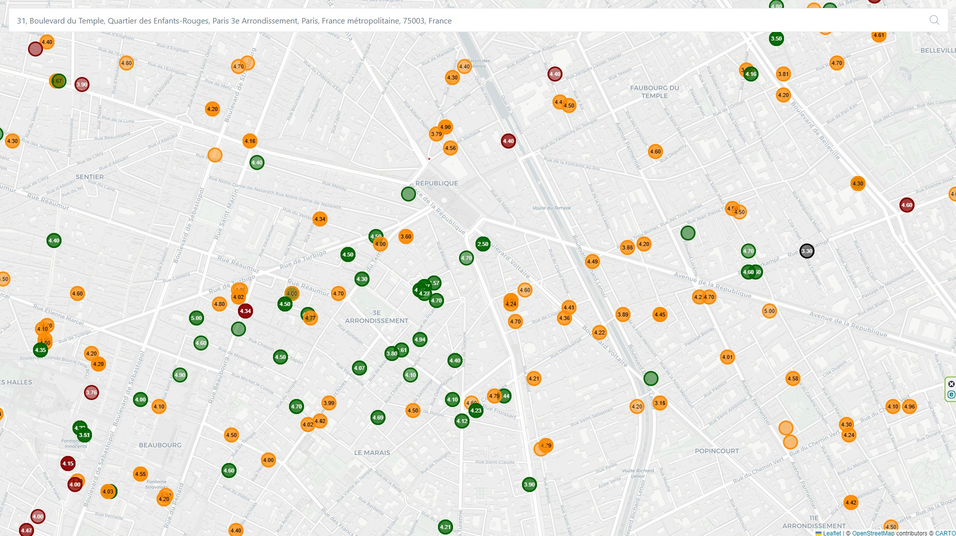Open the orange 3.99 marker
956x536 pixels.
(x=329, y=402)
